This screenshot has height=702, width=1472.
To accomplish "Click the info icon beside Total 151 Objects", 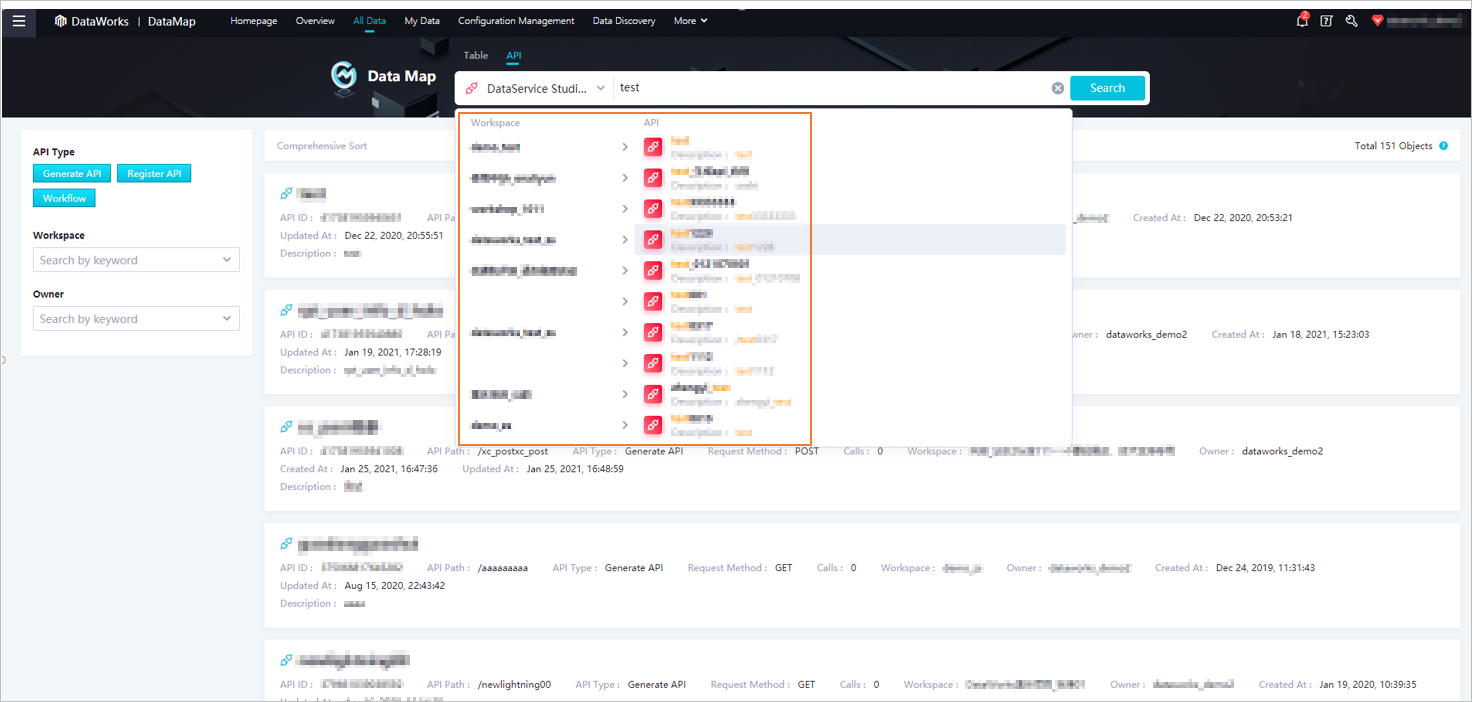I will point(1443,146).
